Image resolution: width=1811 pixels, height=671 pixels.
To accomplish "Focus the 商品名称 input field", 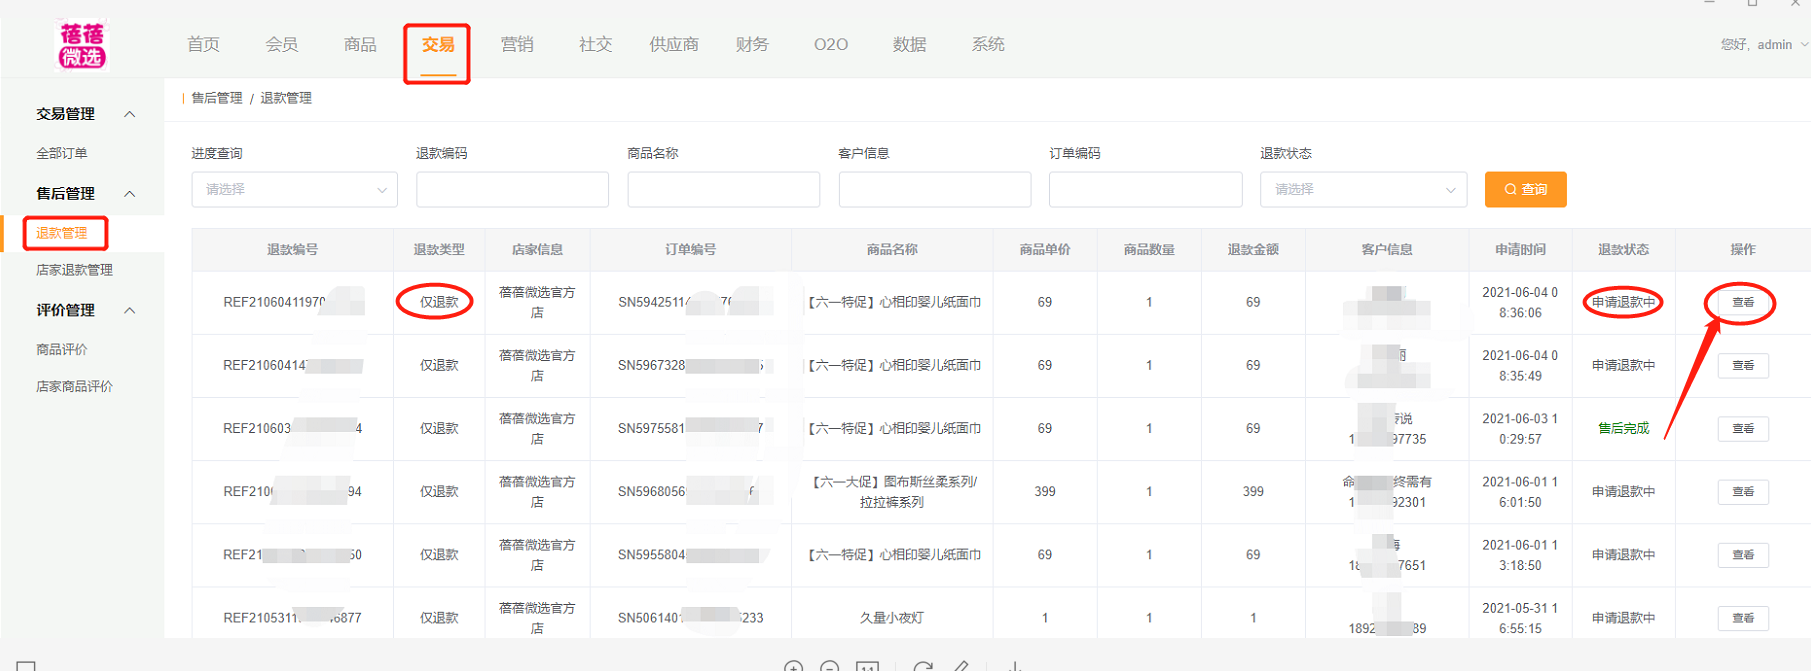I will point(724,190).
